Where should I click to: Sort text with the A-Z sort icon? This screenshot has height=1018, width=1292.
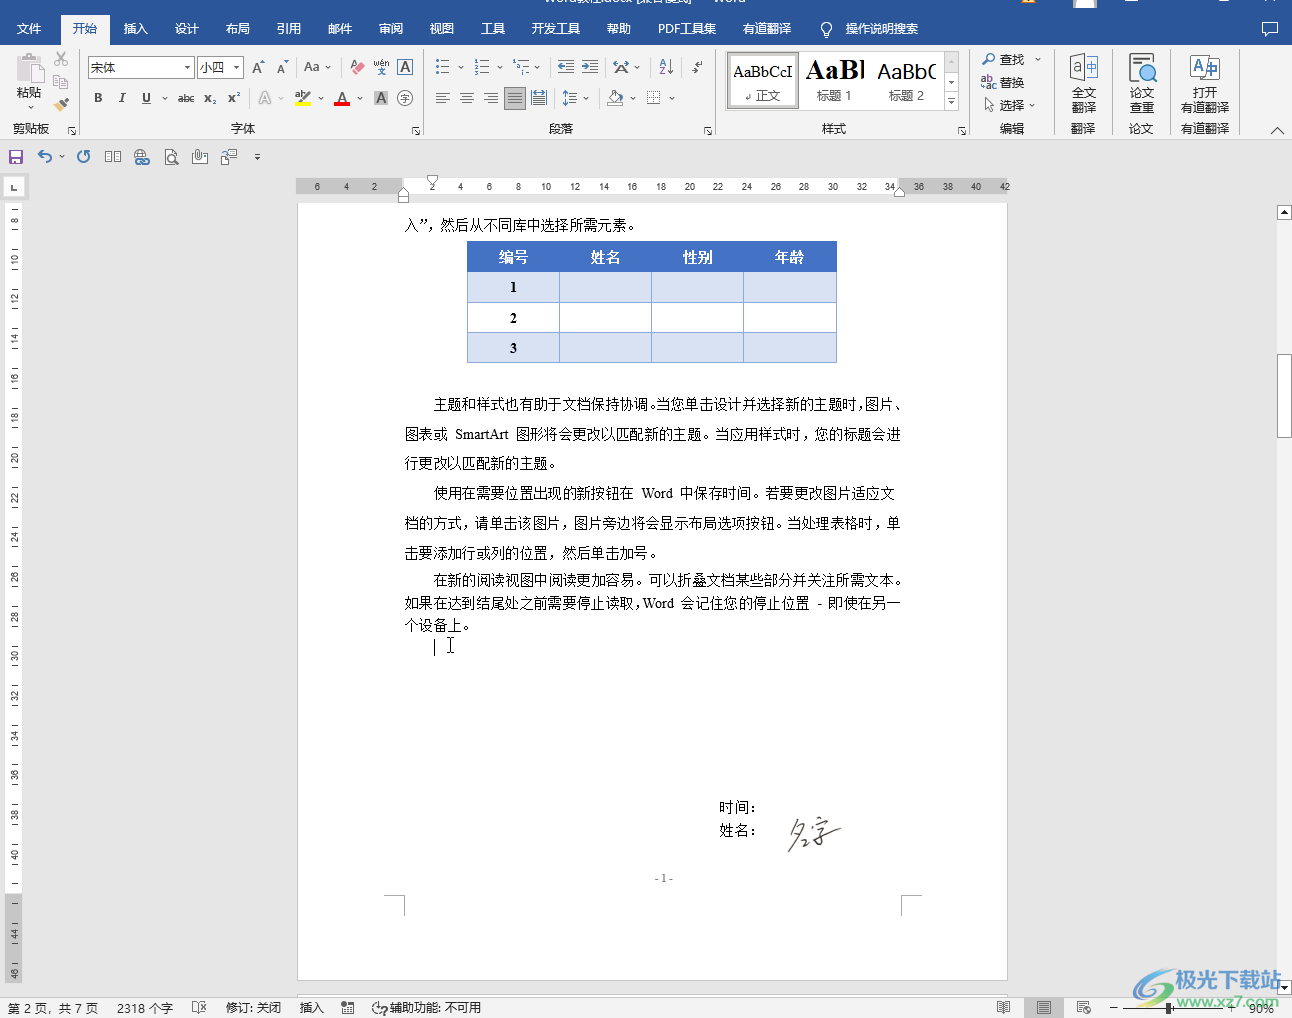coord(666,67)
